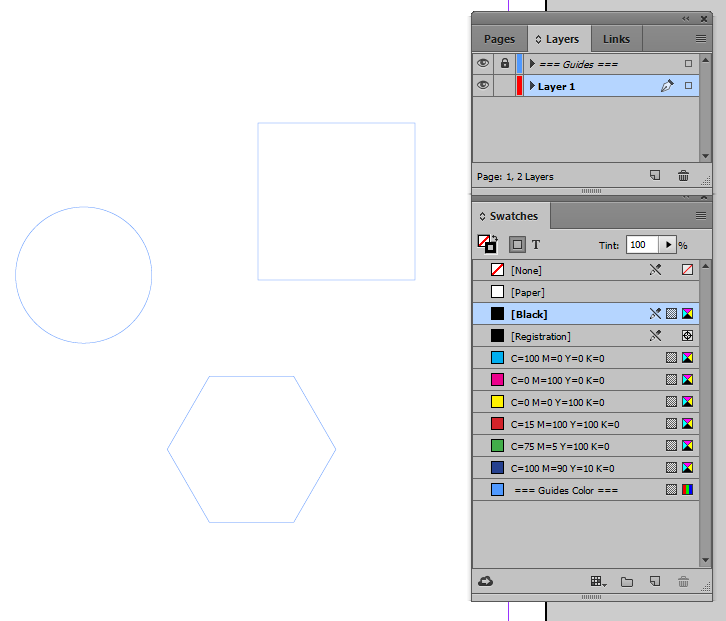
Task: Click the process color icon on cyan swatch row
Action: pos(671,358)
